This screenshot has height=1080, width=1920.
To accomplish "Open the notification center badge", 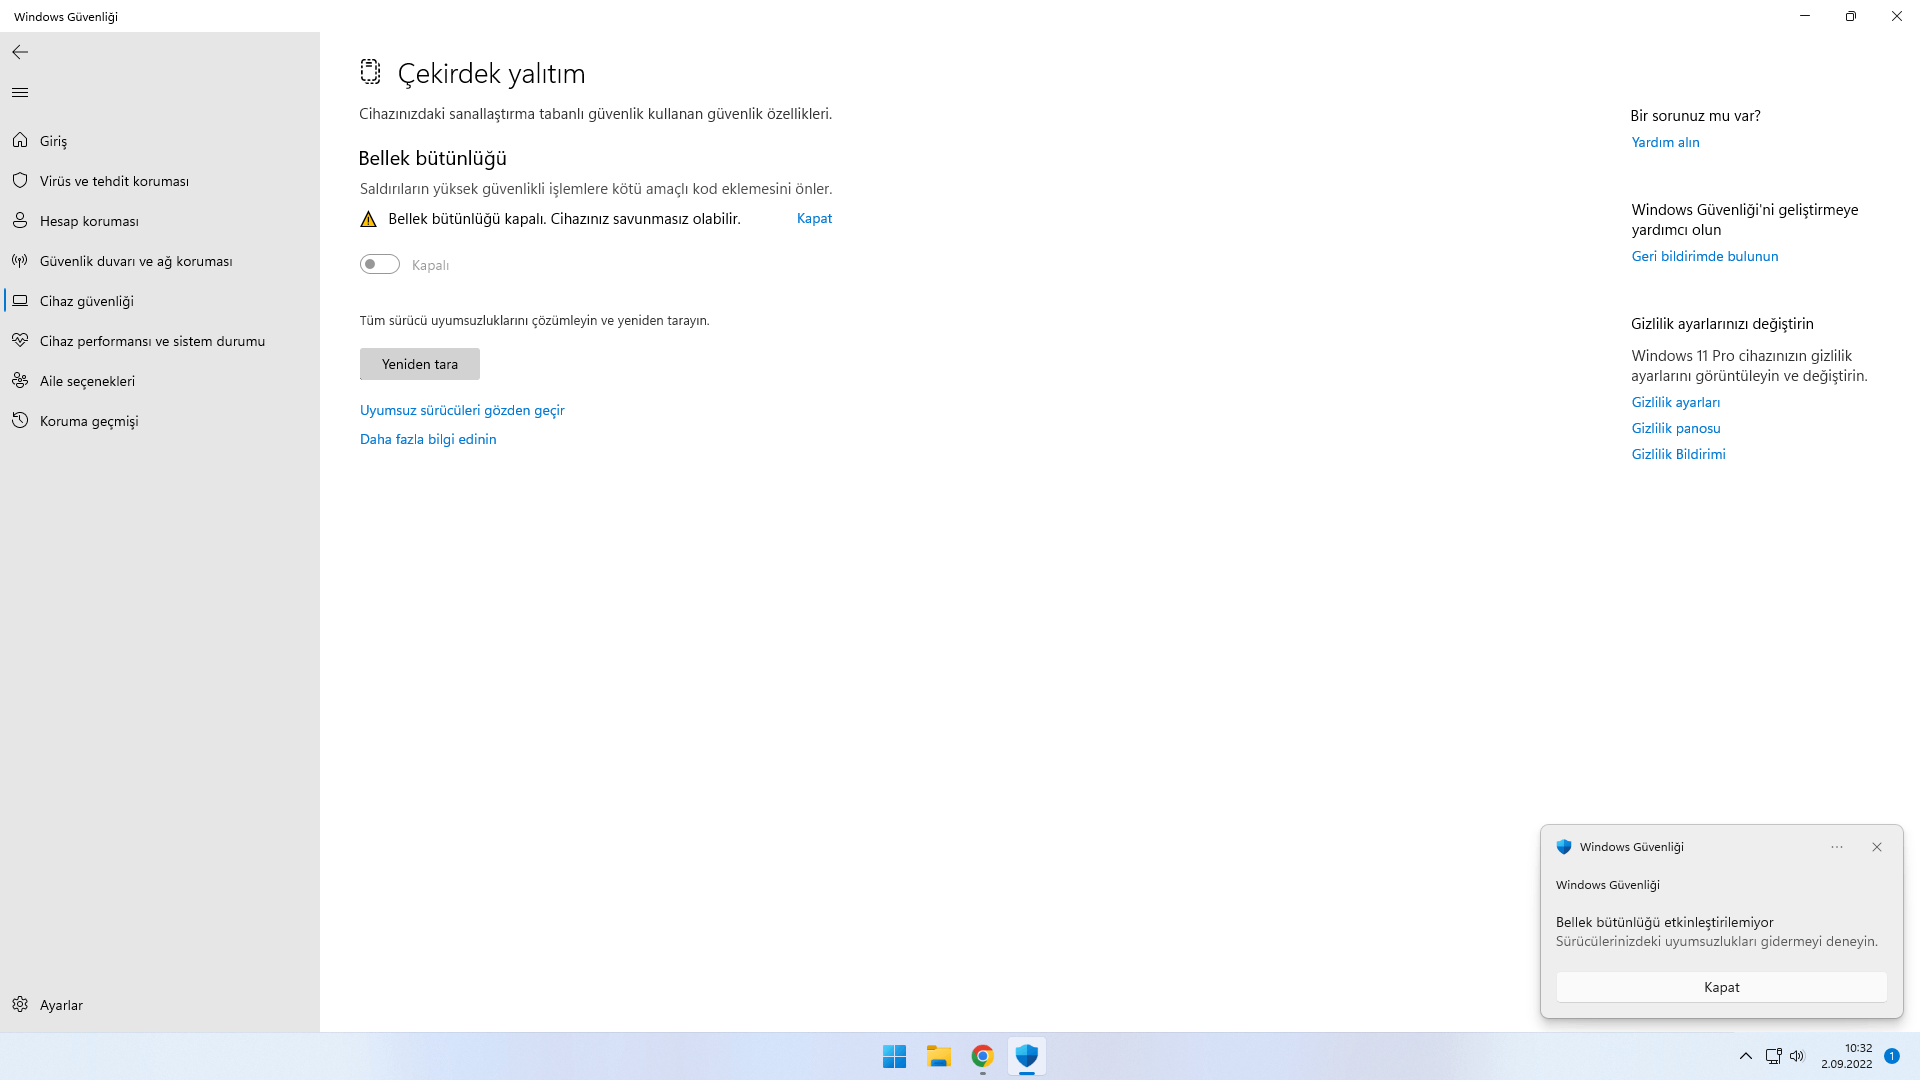I will [1892, 1056].
